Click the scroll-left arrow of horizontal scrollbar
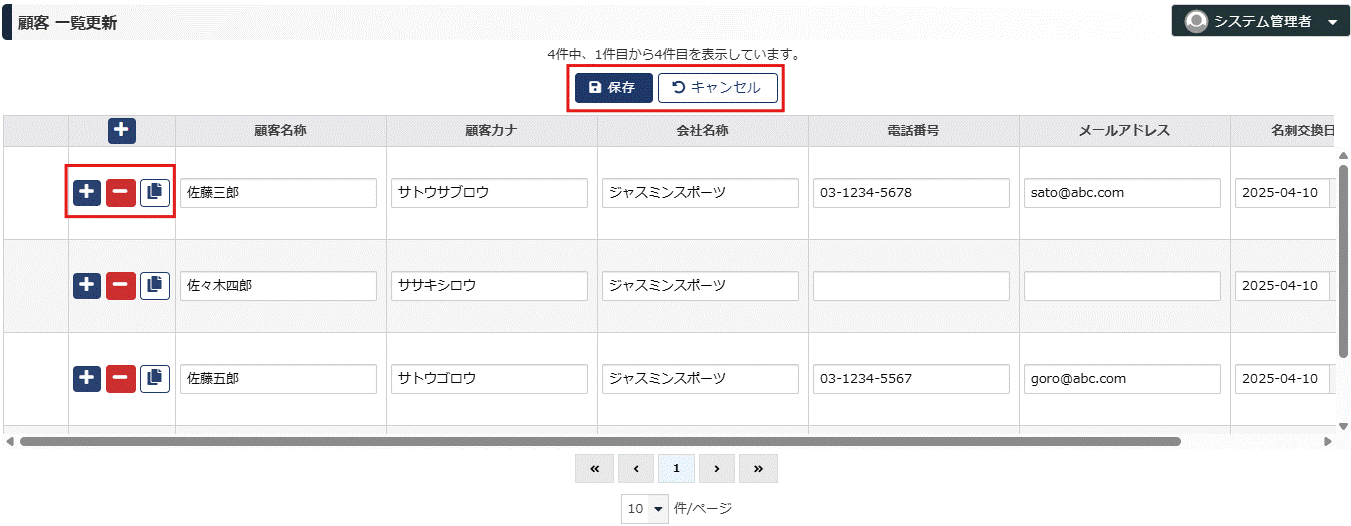 click(x=10, y=441)
